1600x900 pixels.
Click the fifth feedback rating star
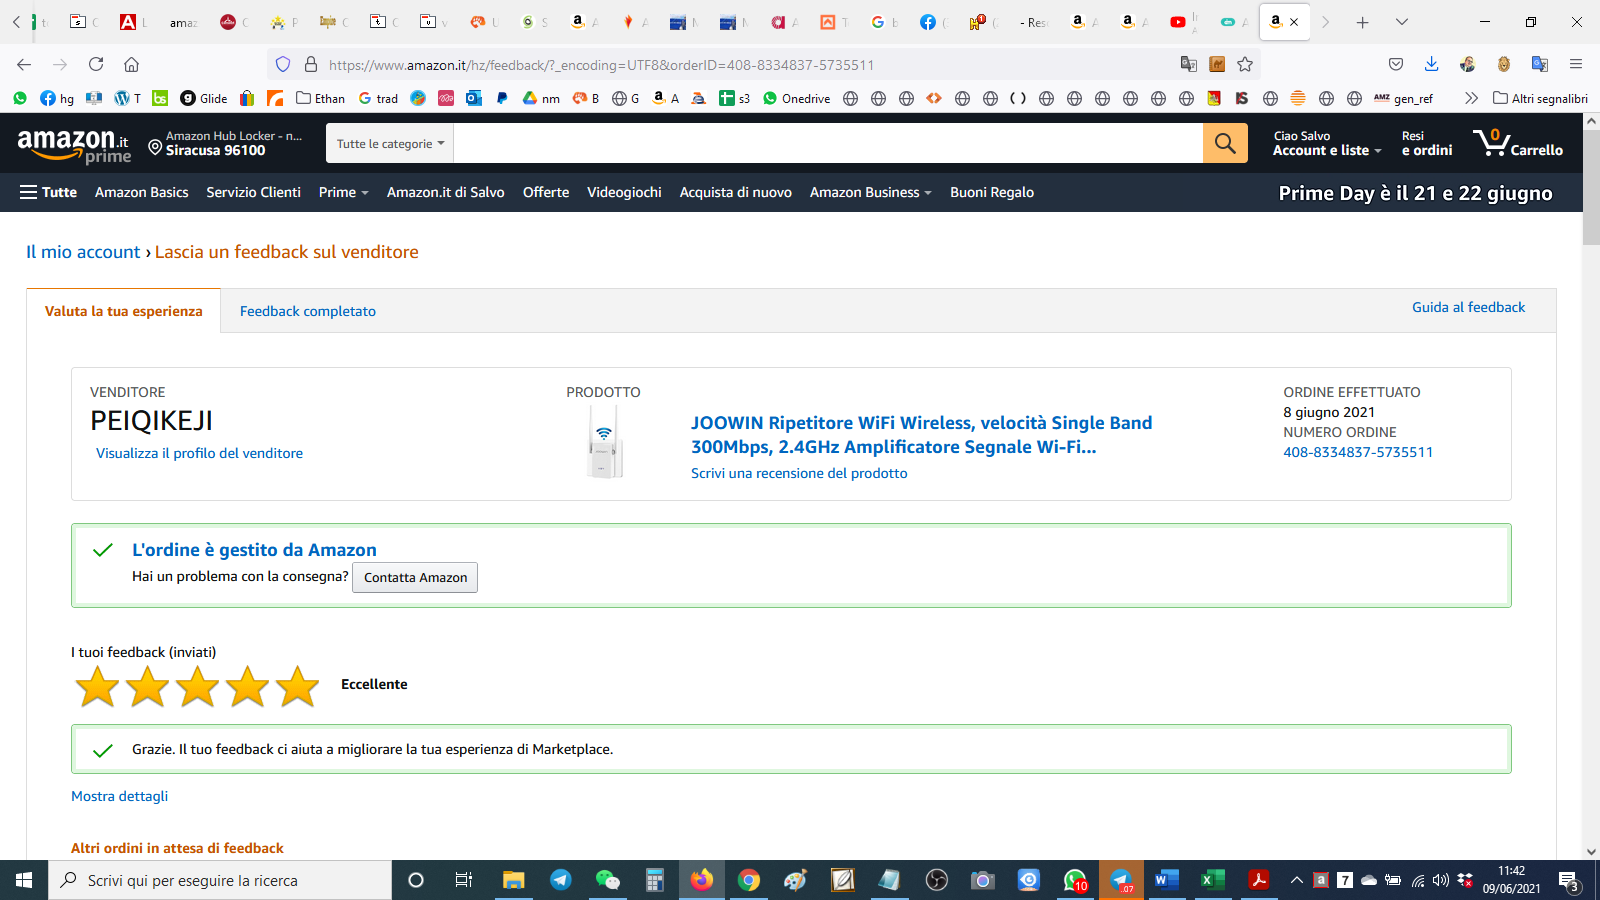coord(297,687)
